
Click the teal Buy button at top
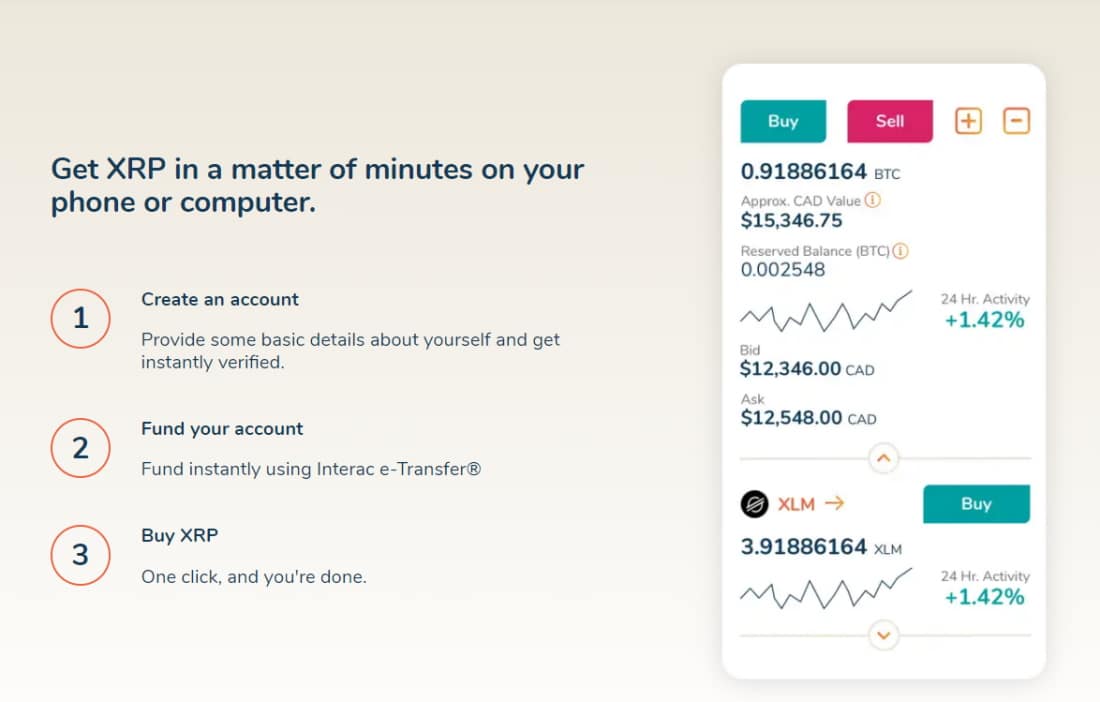tap(784, 121)
